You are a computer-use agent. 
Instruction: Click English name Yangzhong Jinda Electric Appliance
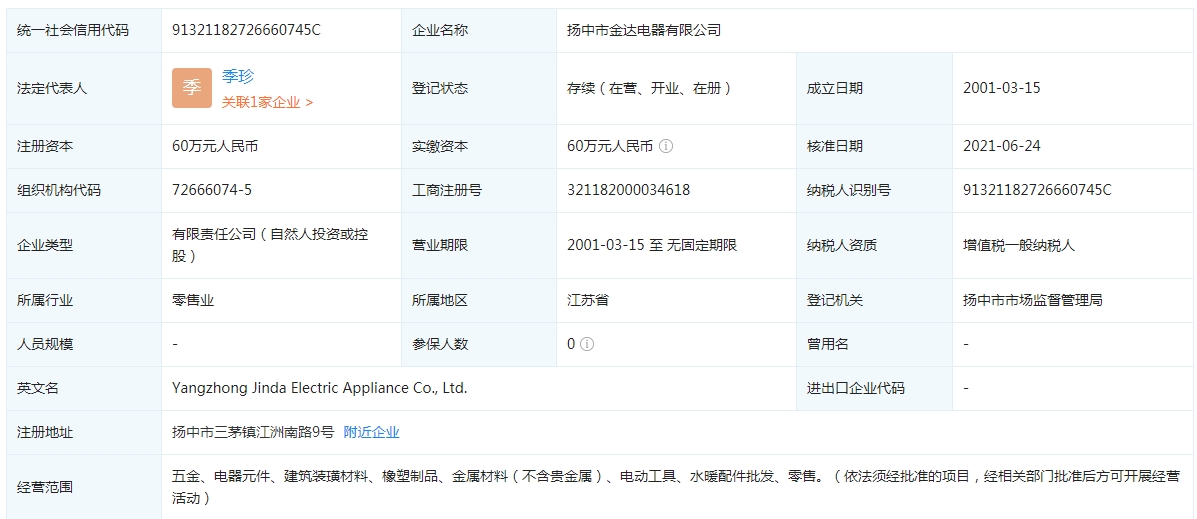[x=319, y=388]
